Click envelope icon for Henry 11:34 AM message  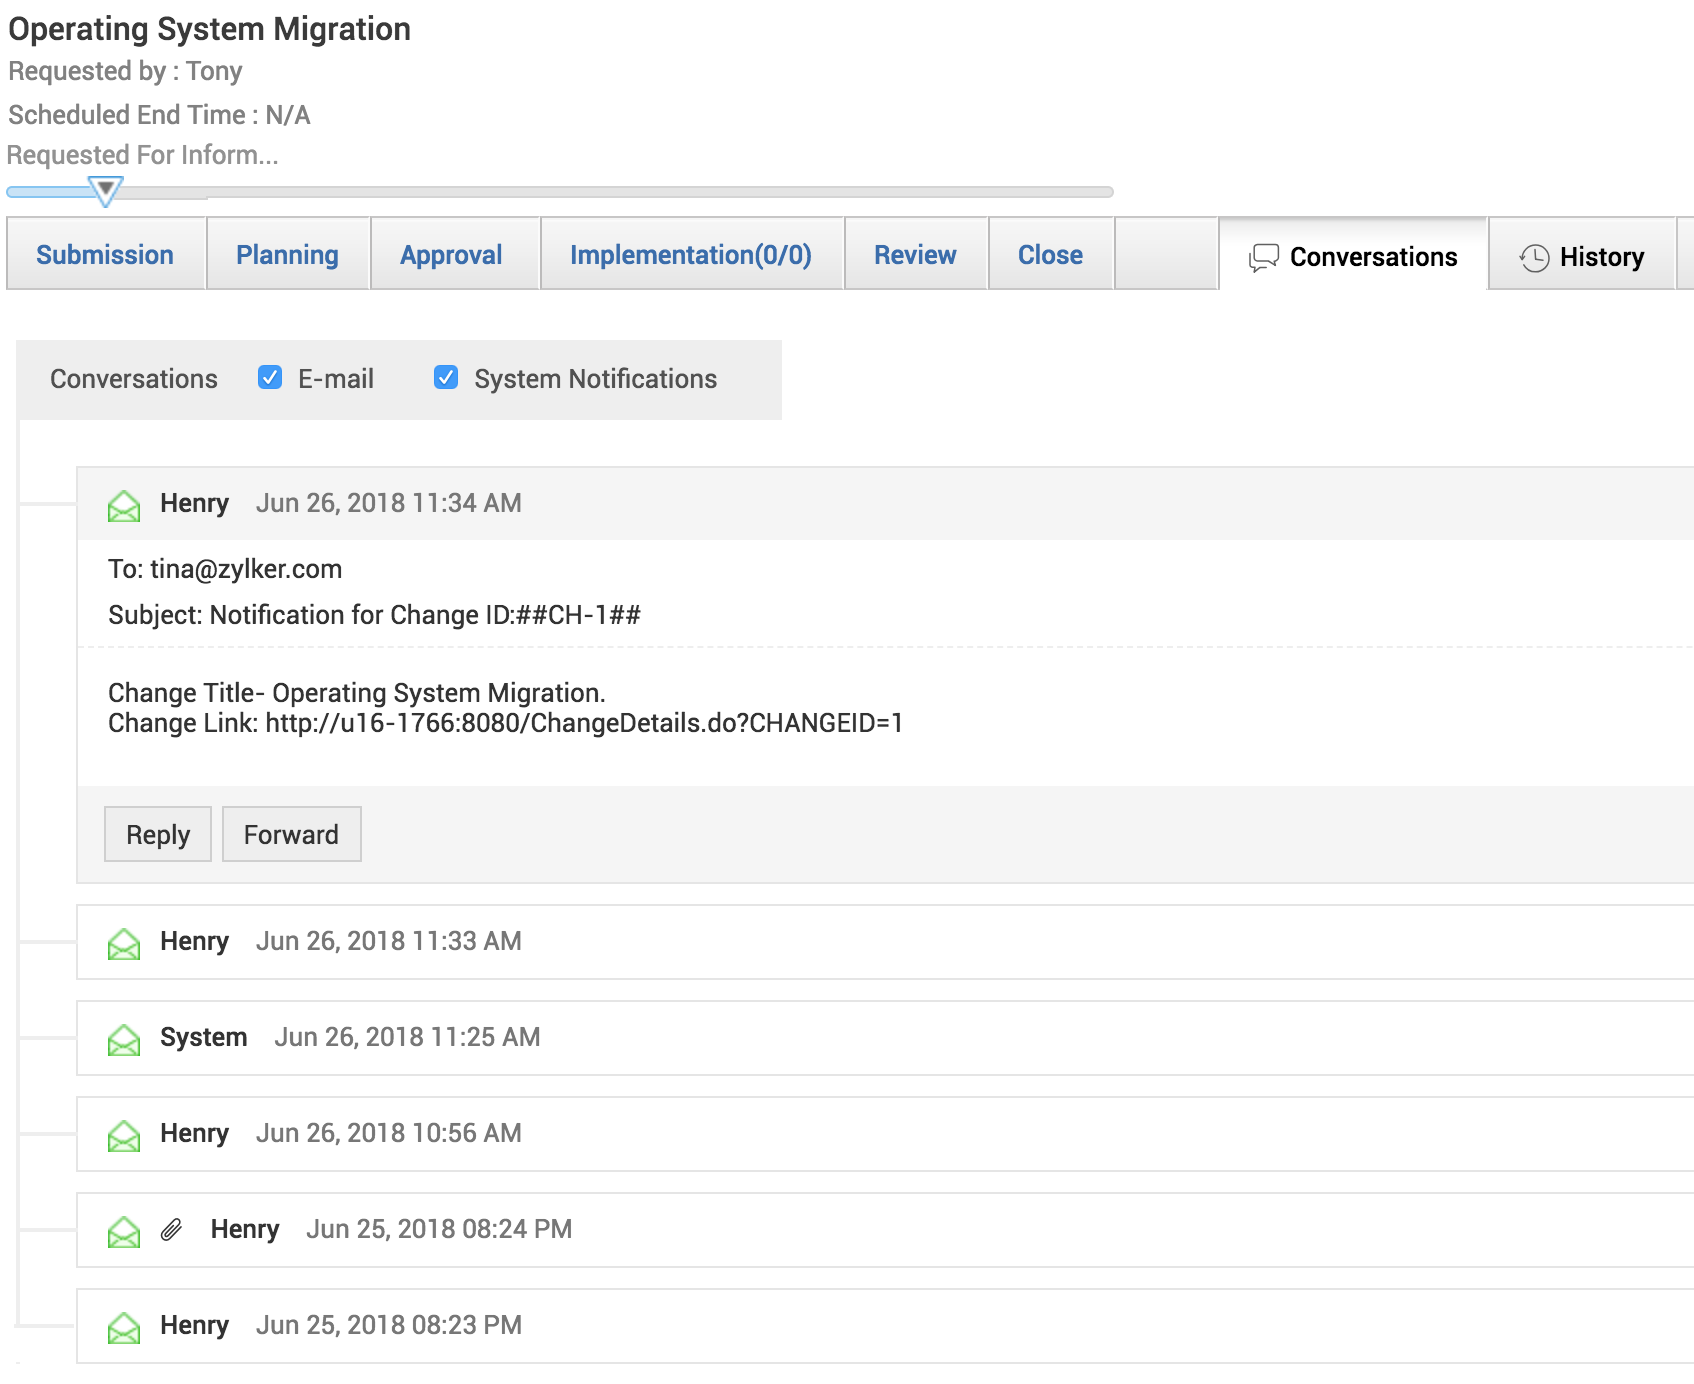[124, 506]
